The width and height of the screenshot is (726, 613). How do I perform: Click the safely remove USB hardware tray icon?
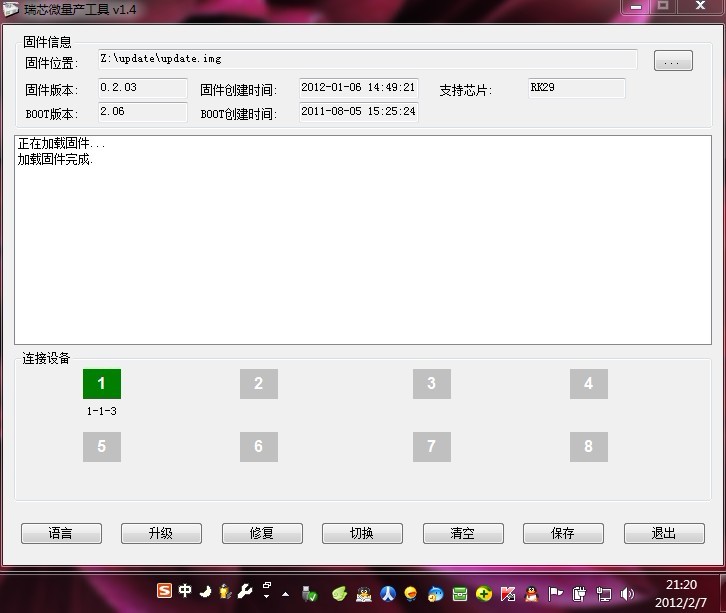[x=309, y=593]
